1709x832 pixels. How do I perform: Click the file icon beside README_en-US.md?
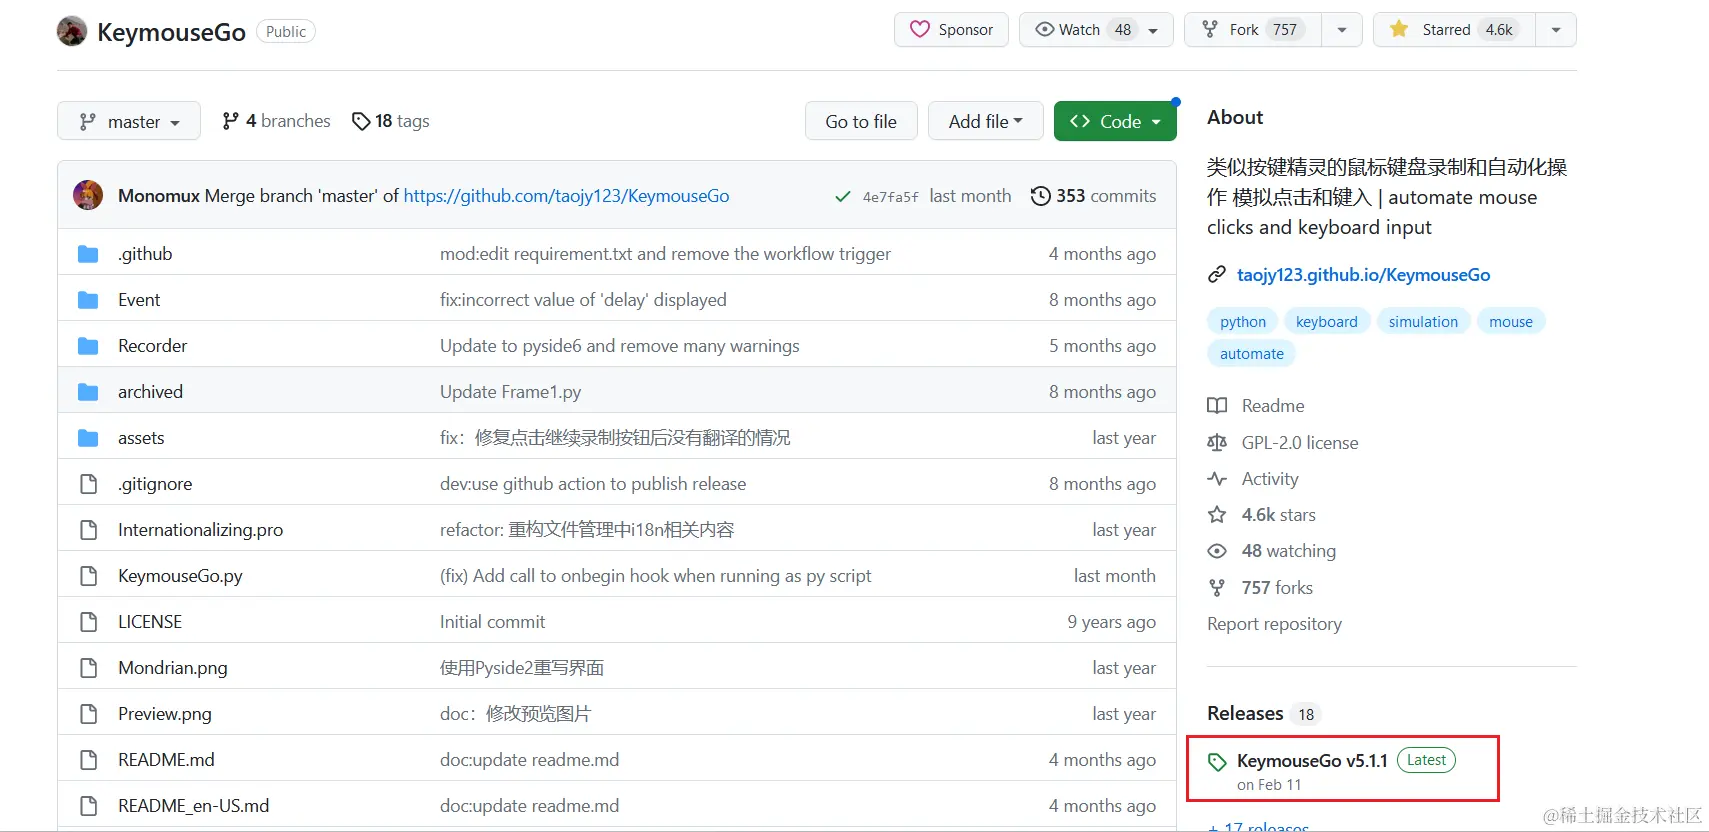tap(88, 806)
